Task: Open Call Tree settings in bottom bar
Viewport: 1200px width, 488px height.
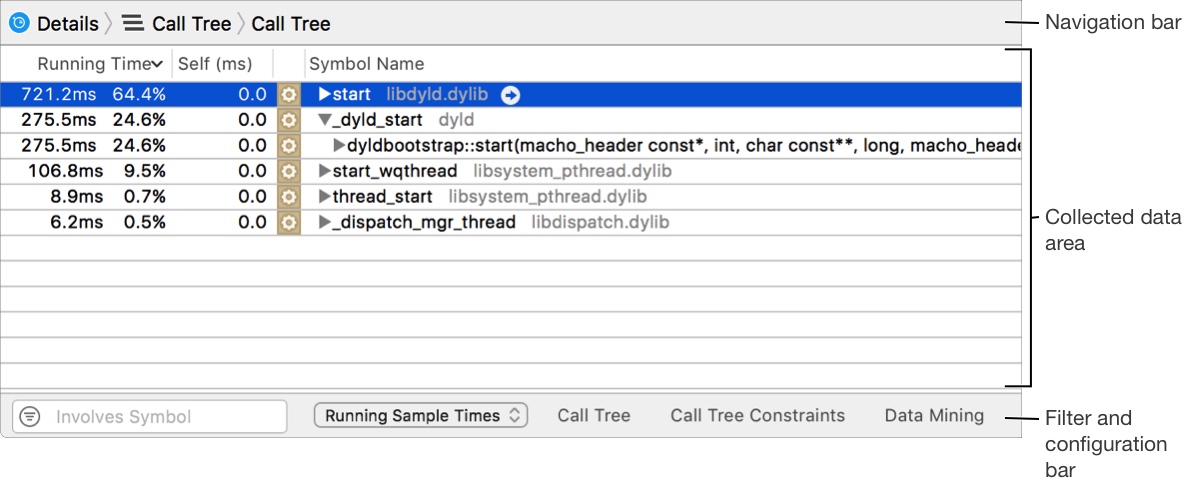Action: coord(594,416)
